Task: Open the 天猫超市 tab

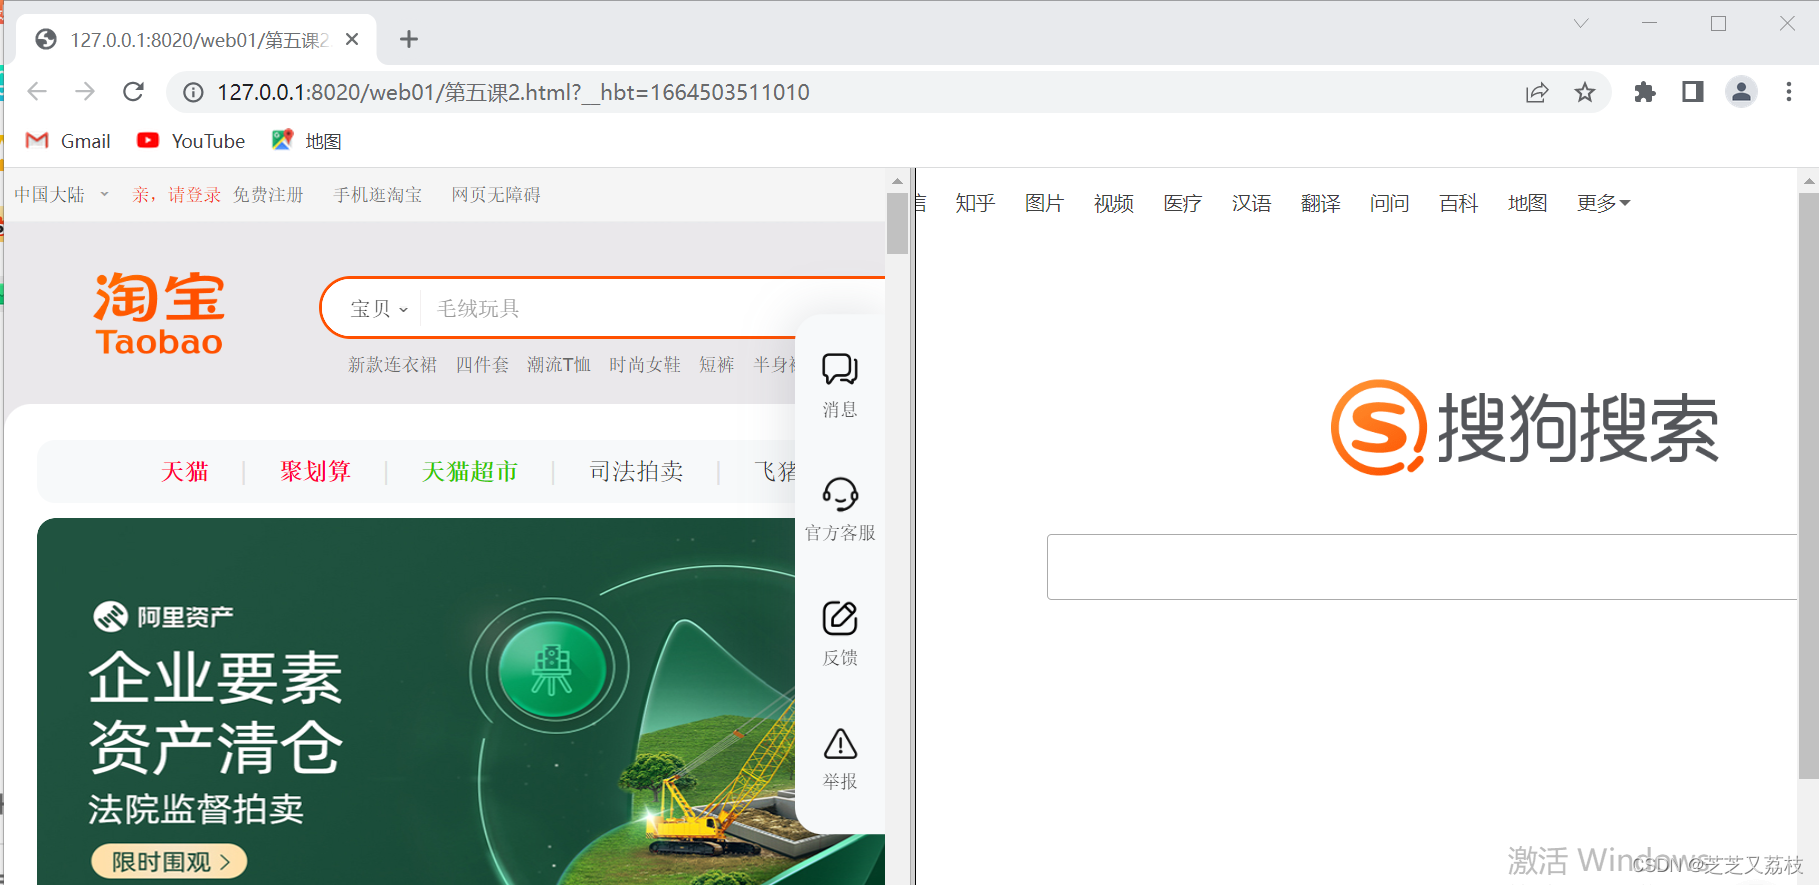Action: tap(470, 471)
